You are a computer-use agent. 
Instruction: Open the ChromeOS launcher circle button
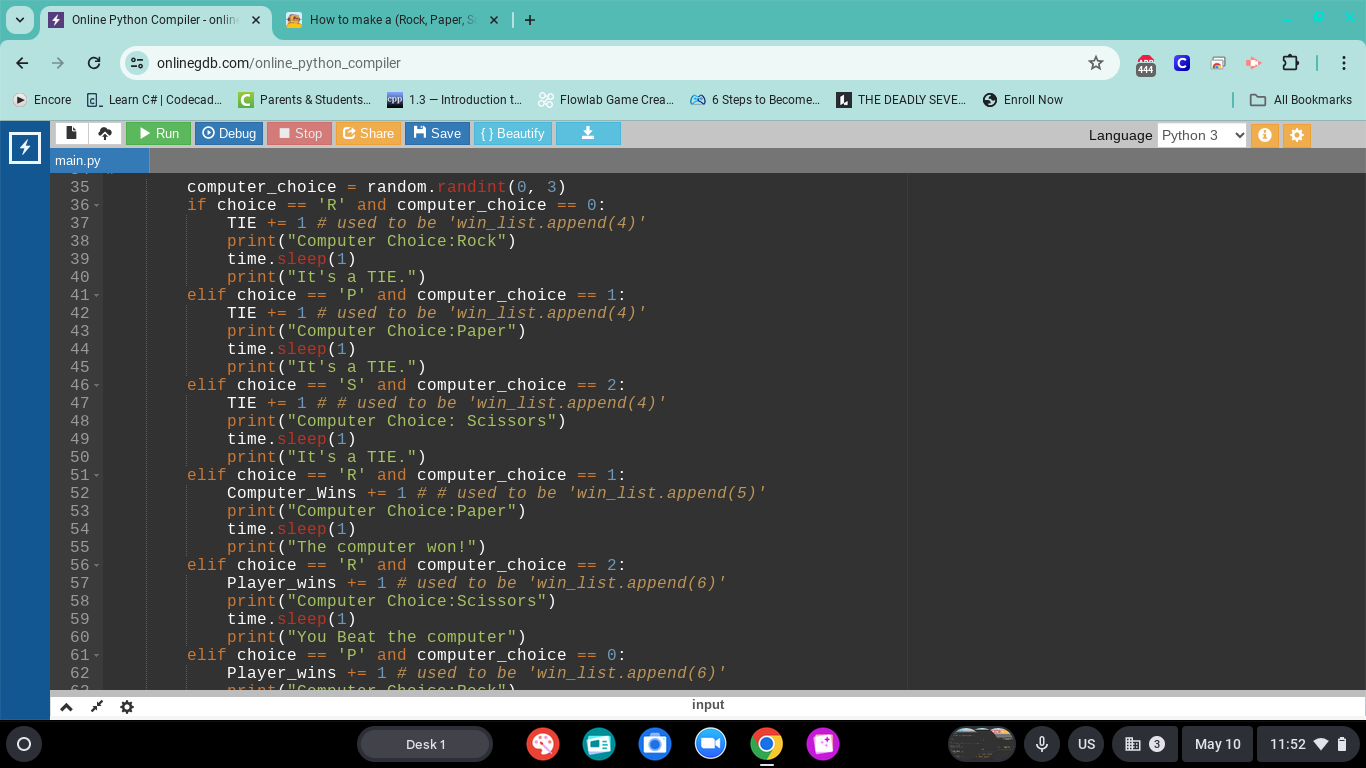coord(24,744)
